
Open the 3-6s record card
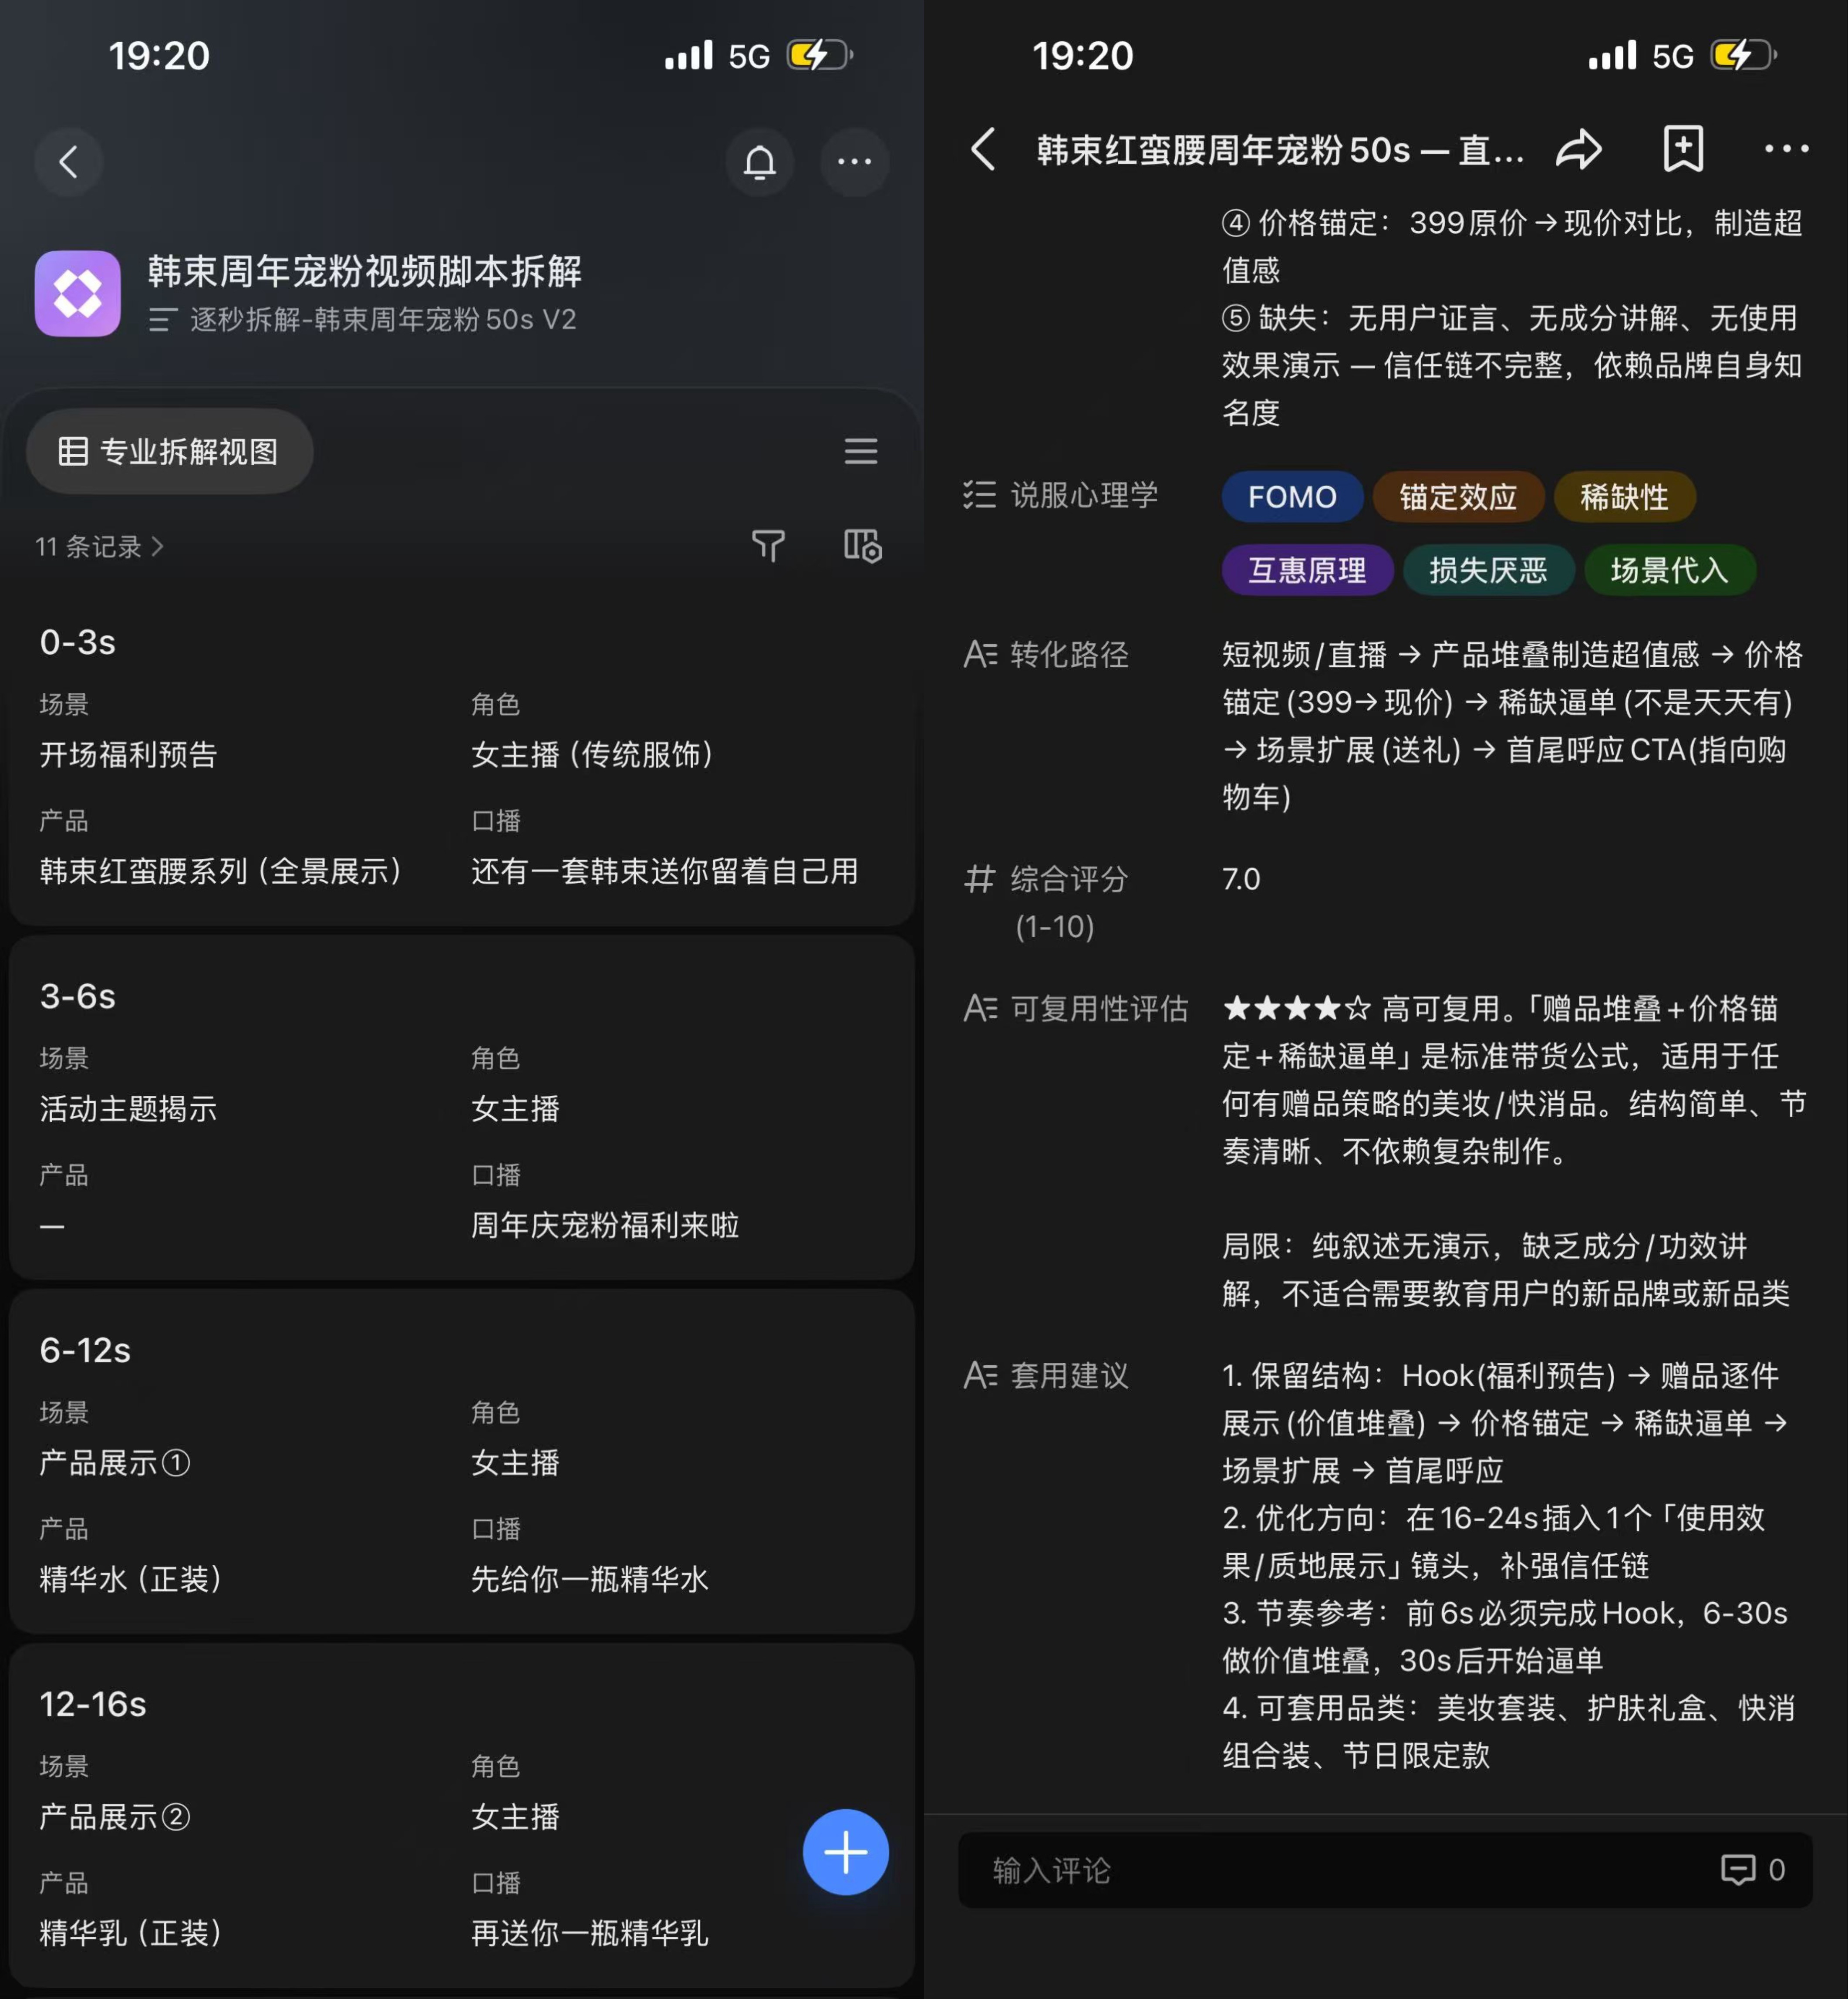(x=462, y=1108)
